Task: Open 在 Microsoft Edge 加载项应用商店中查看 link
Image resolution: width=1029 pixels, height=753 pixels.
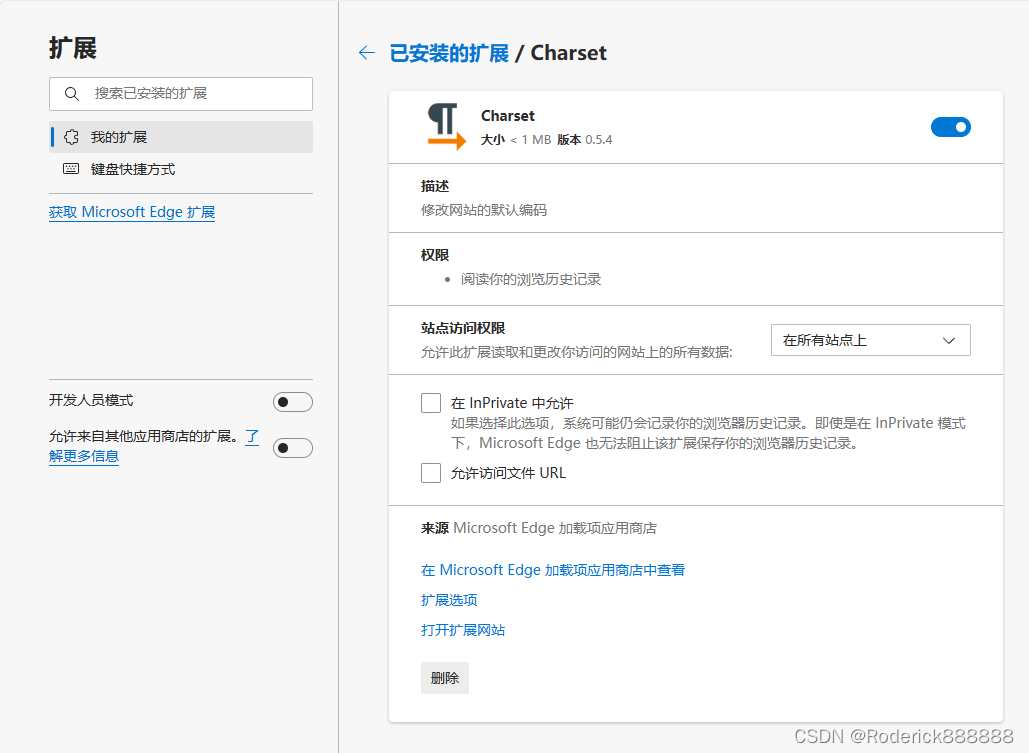Action: tap(553, 570)
